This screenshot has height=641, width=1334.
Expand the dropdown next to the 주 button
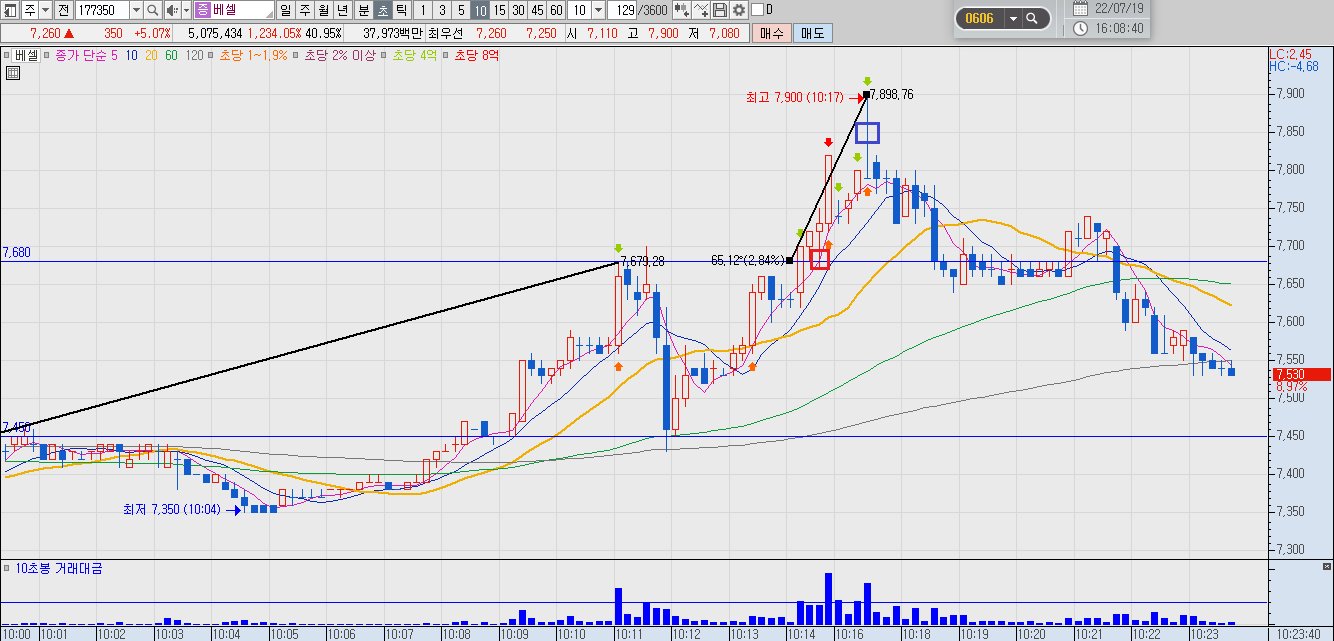[x=46, y=10]
